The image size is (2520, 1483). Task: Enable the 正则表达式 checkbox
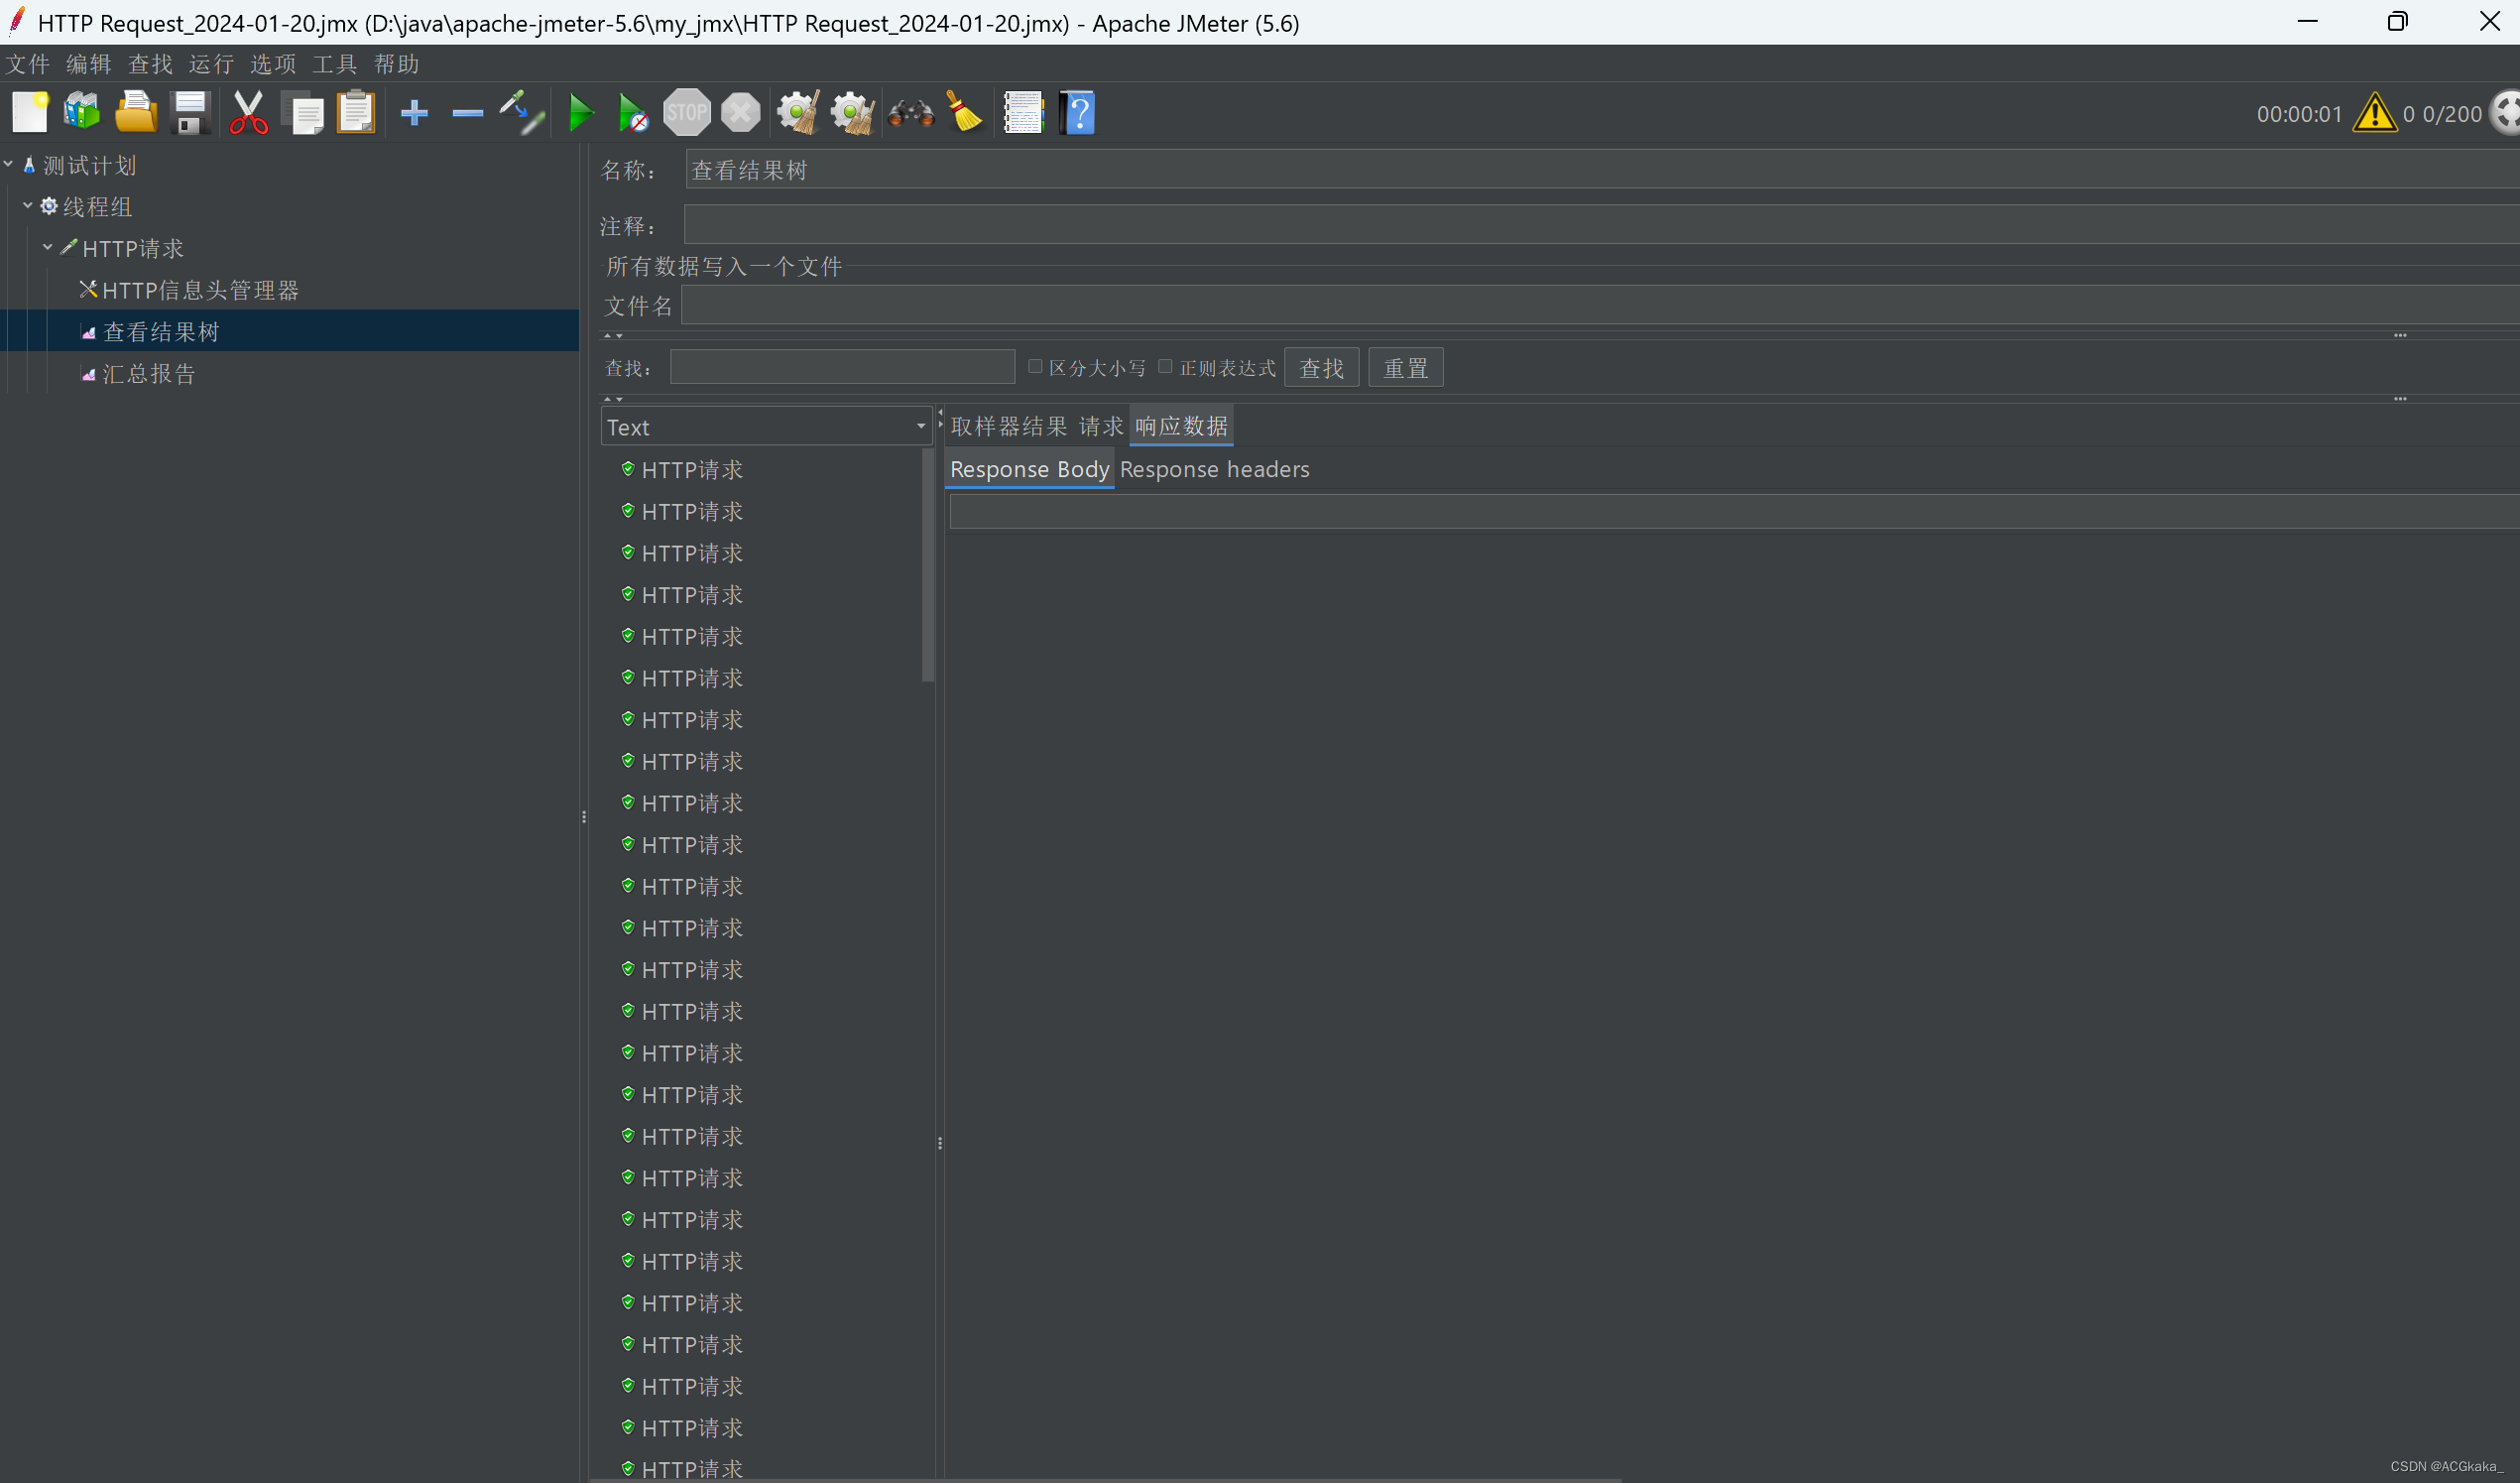tap(1163, 367)
